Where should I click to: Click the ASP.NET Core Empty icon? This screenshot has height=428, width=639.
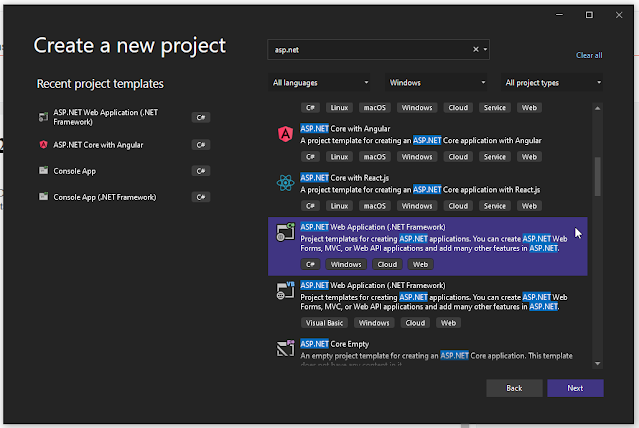[284, 347]
